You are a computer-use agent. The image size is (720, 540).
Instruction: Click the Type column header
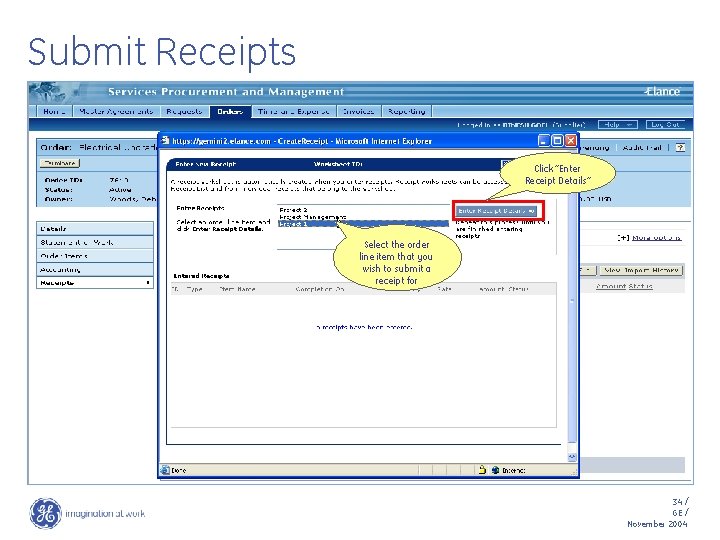tap(195, 289)
